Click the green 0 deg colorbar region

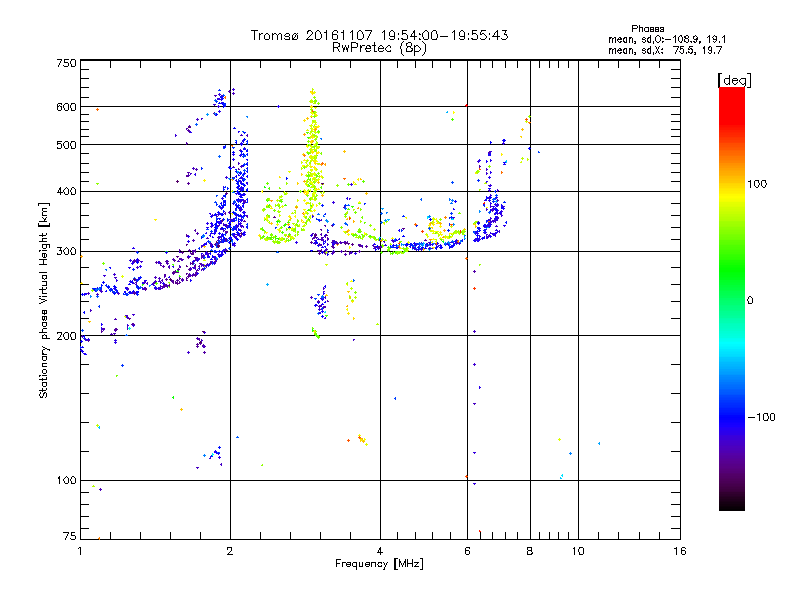[732, 300]
